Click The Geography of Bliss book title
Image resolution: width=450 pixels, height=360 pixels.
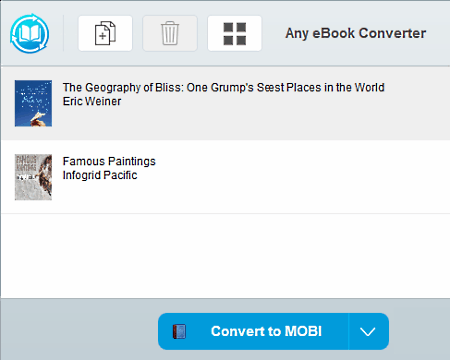[224, 88]
